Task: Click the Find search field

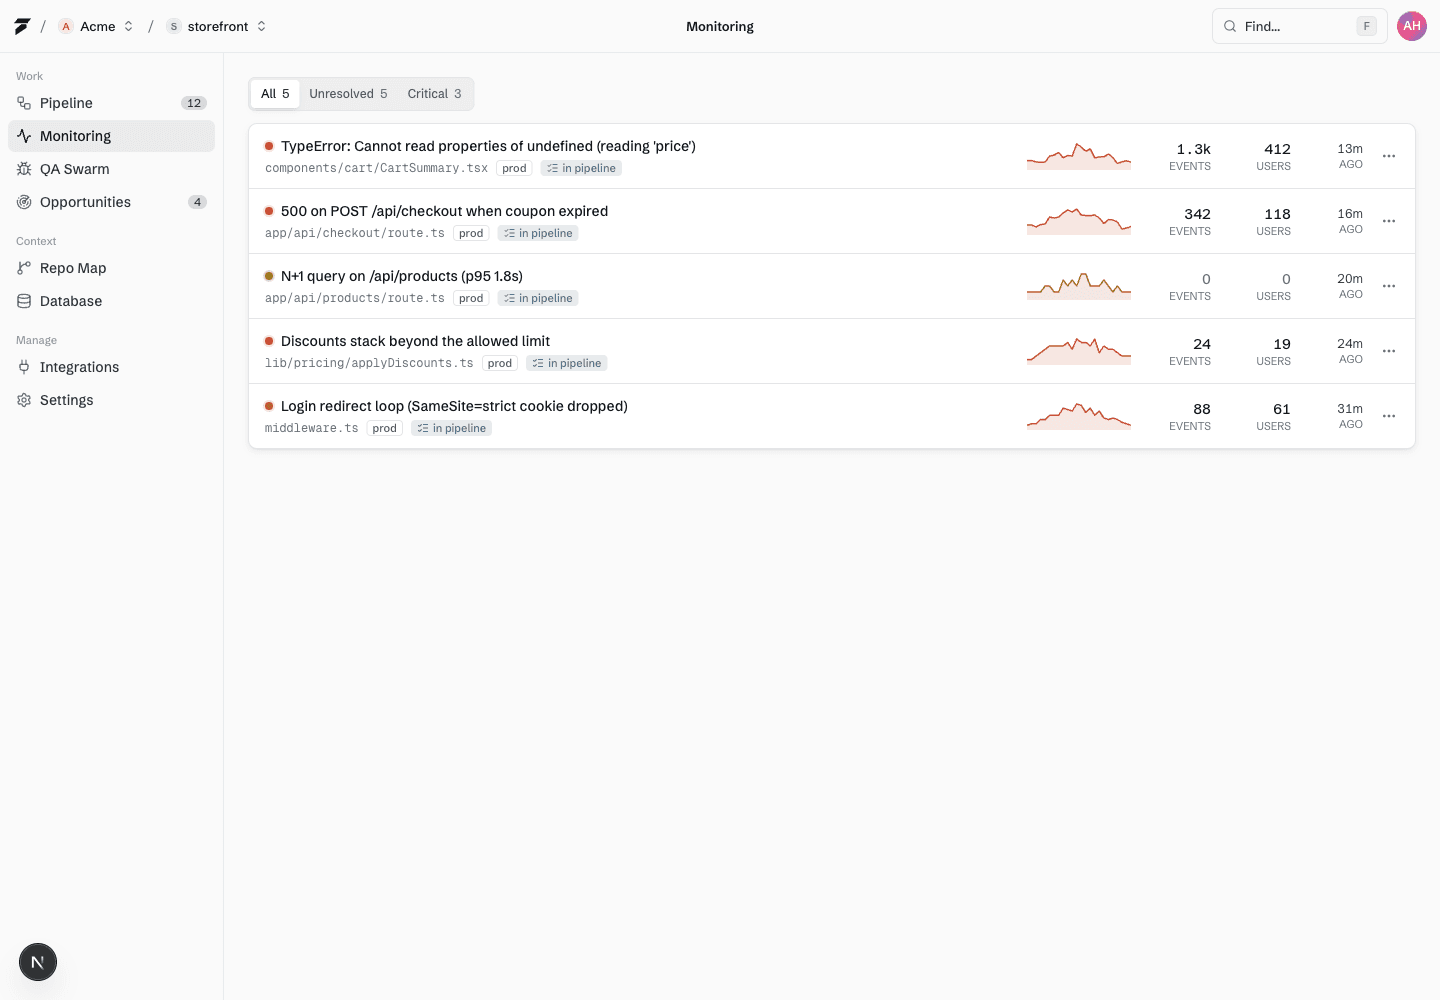Action: coord(1299,26)
